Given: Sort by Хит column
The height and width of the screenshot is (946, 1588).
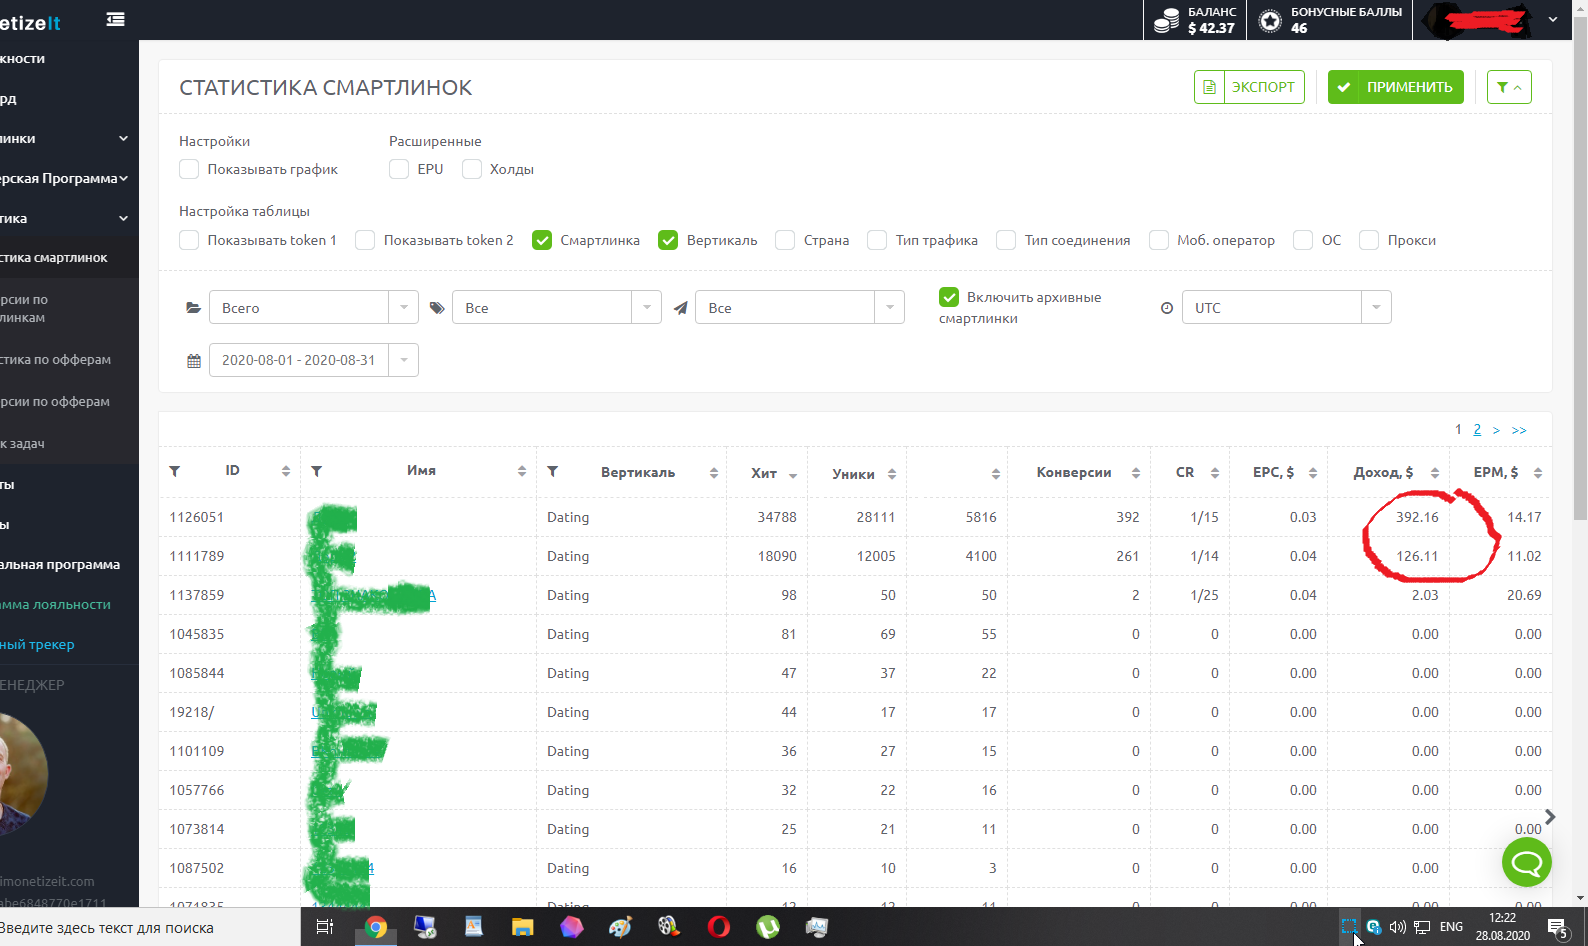Looking at the screenshot, I should (x=793, y=475).
